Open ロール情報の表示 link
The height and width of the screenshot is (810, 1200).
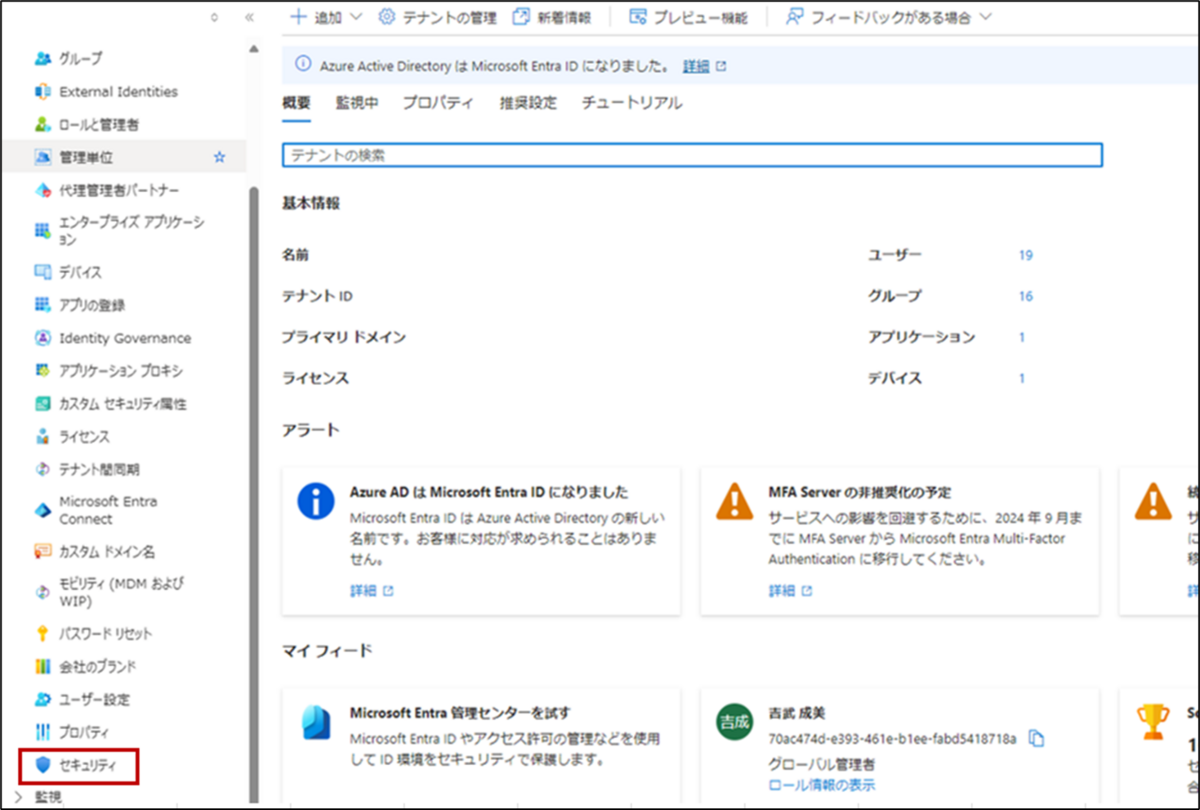click(x=821, y=784)
